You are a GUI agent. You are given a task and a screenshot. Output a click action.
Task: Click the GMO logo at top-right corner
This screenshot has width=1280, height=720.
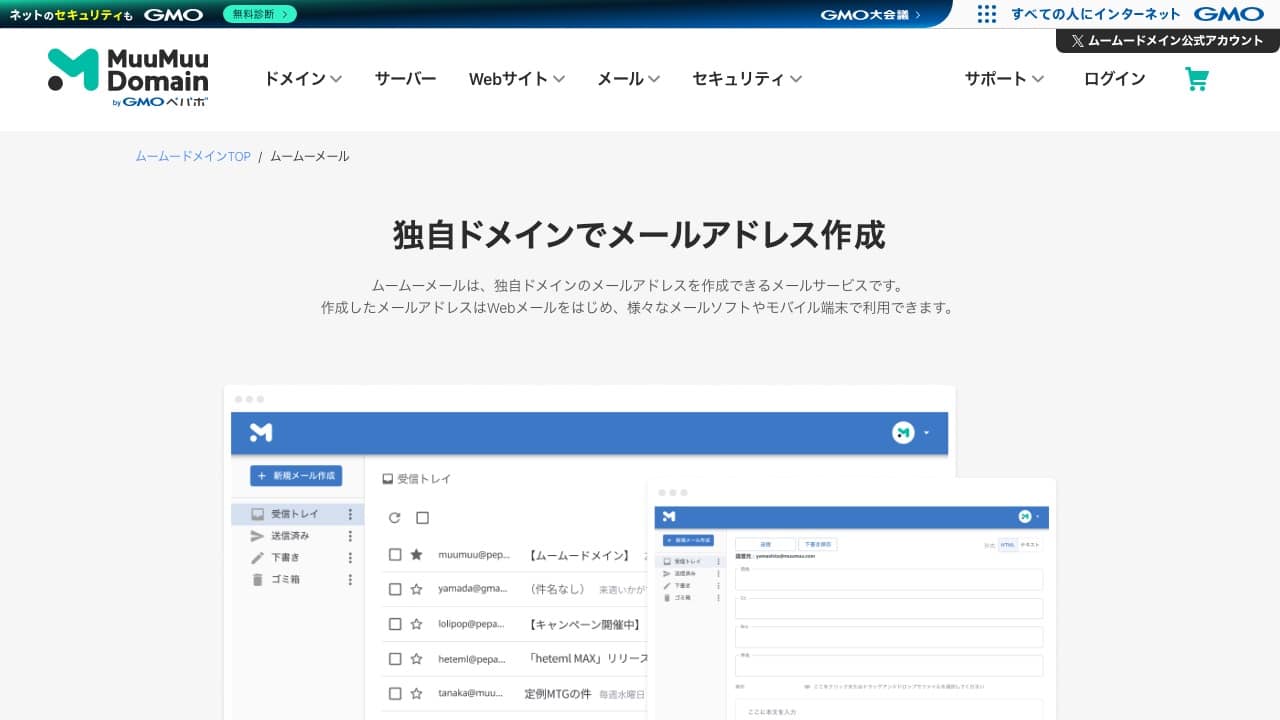[1229, 14]
